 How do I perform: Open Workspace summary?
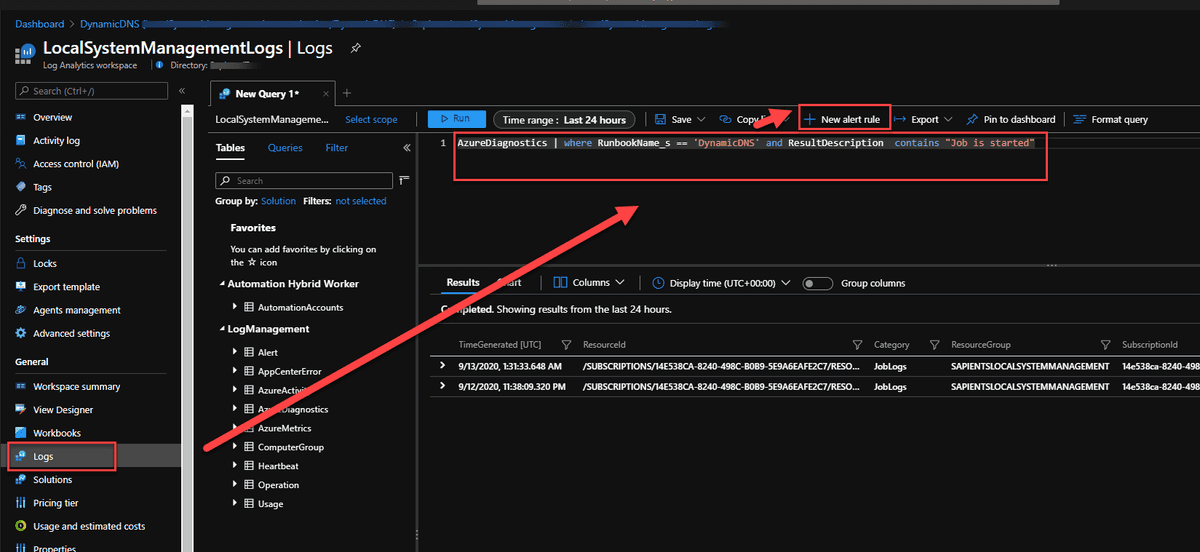pyautogui.click(x=76, y=386)
